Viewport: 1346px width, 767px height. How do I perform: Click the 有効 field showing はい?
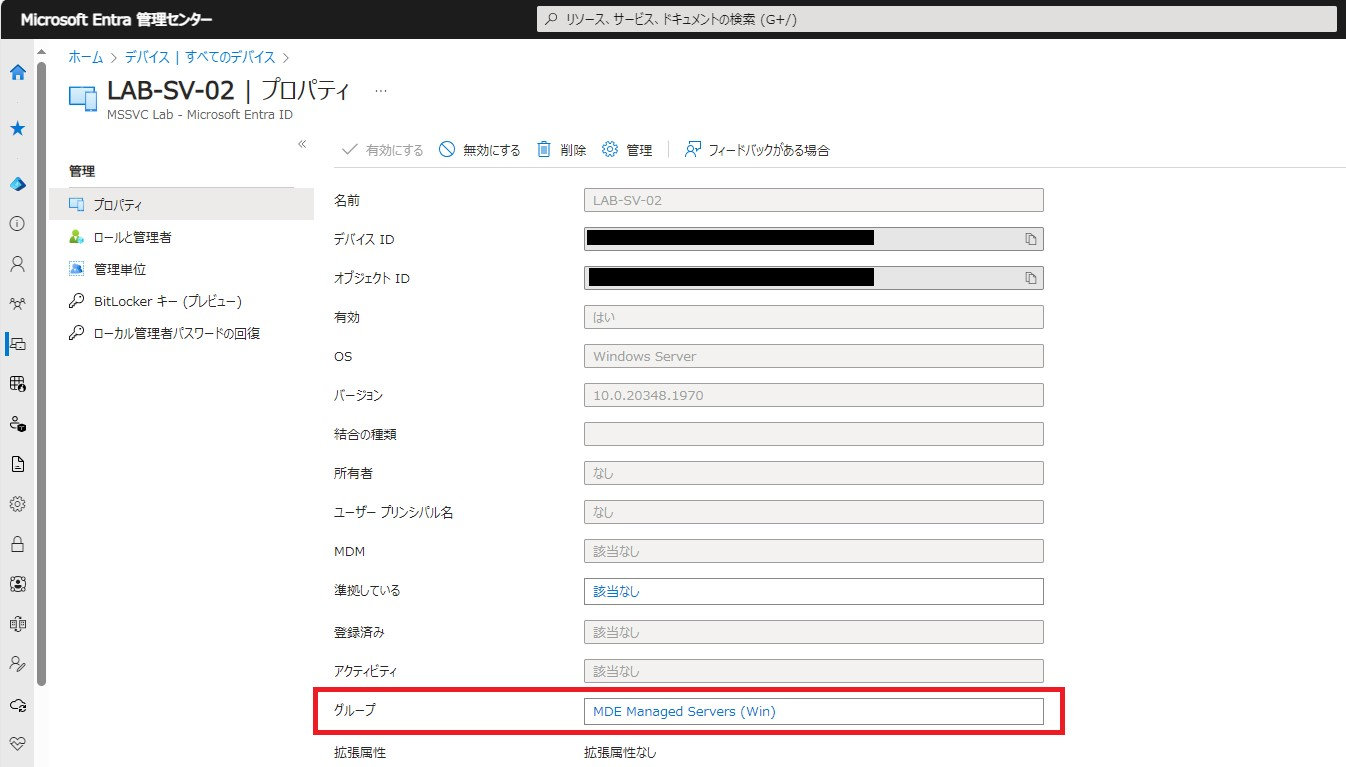pos(813,317)
